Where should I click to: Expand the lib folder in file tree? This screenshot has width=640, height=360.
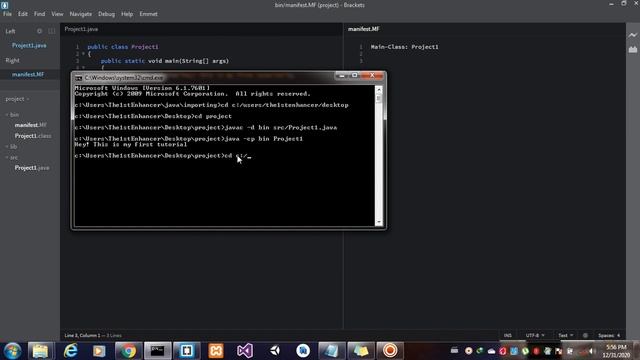(11, 147)
